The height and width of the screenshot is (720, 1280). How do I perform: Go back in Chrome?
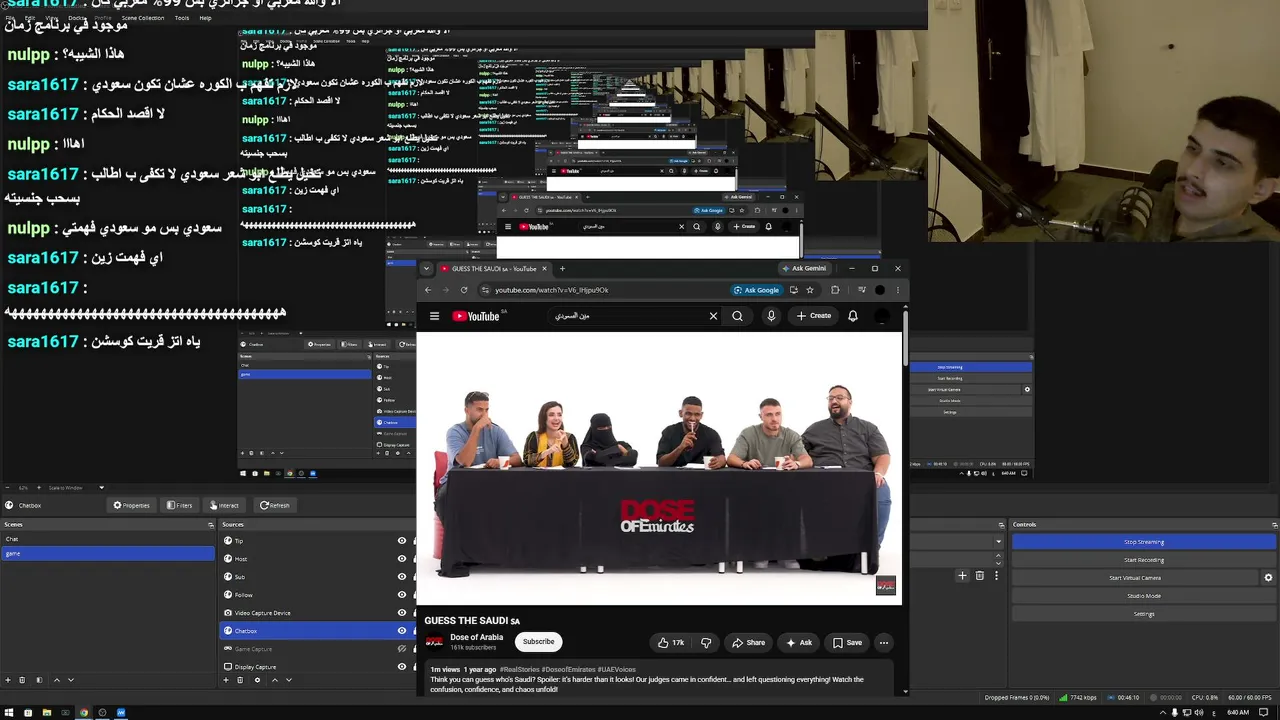428,290
